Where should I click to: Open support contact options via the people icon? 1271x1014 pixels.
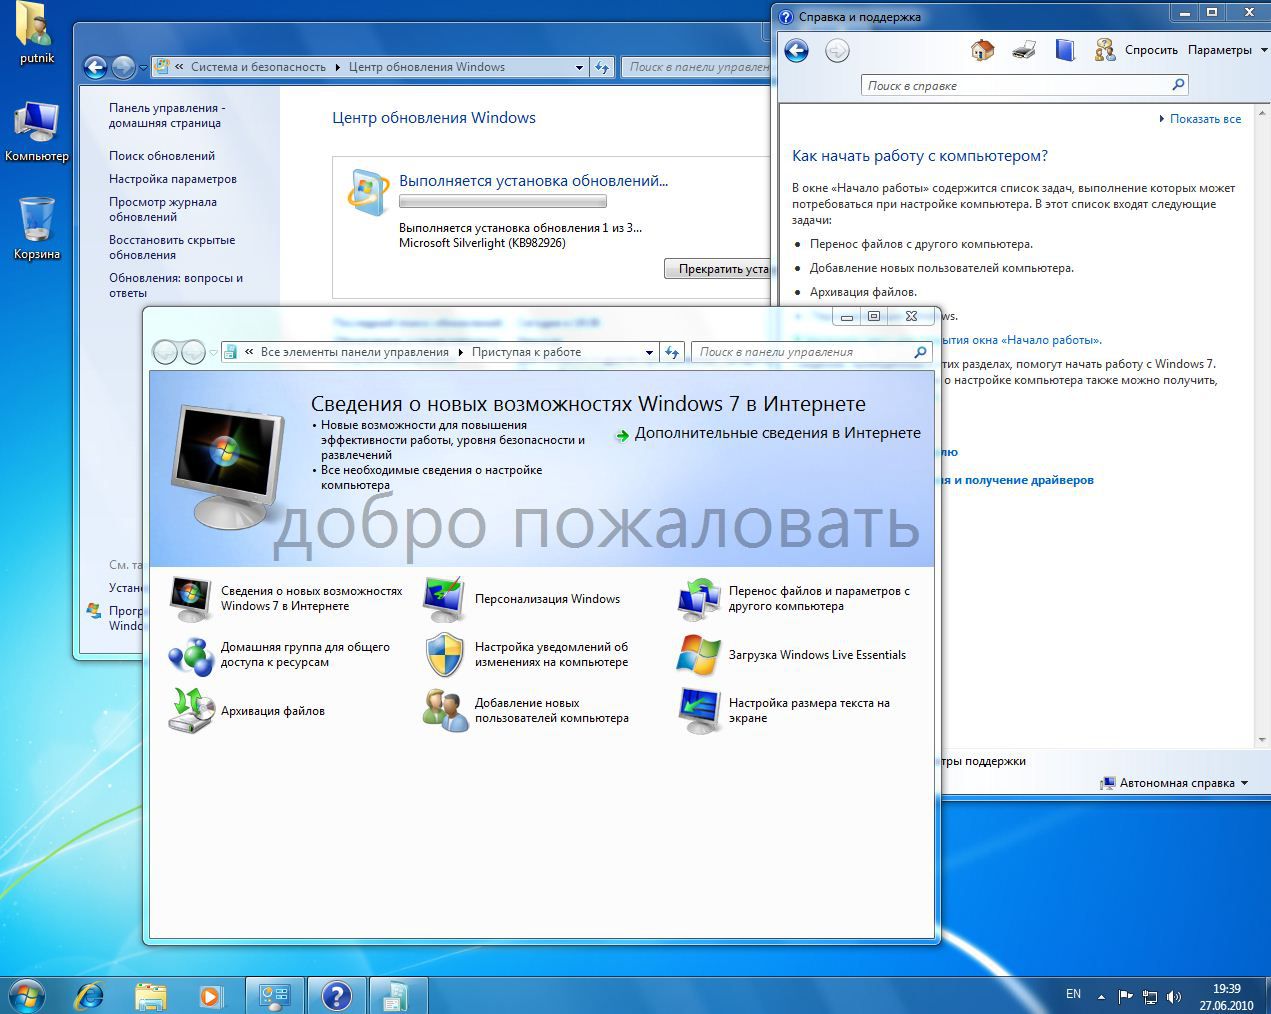pyautogui.click(x=1104, y=51)
